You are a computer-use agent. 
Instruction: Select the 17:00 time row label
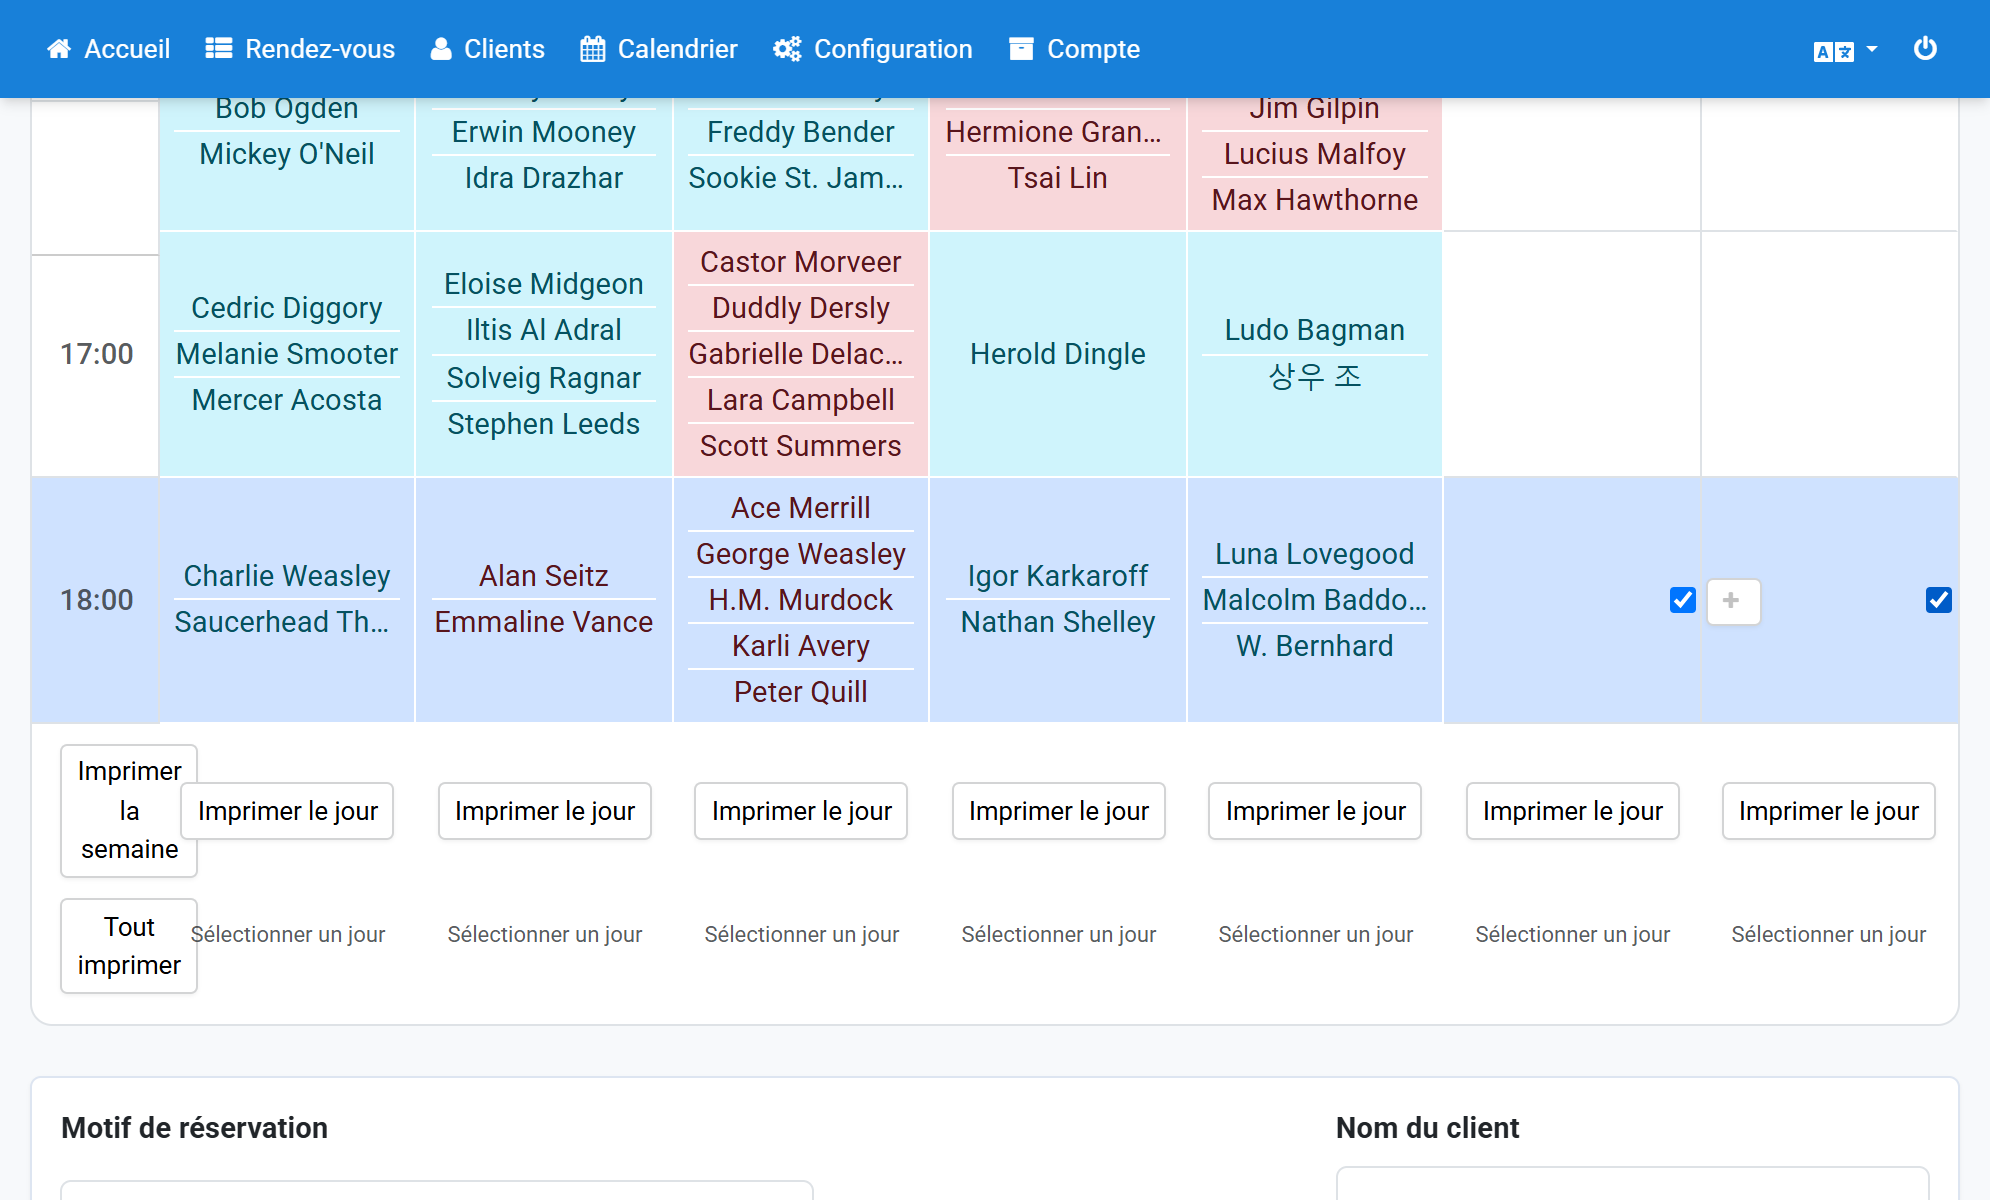[96, 354]
